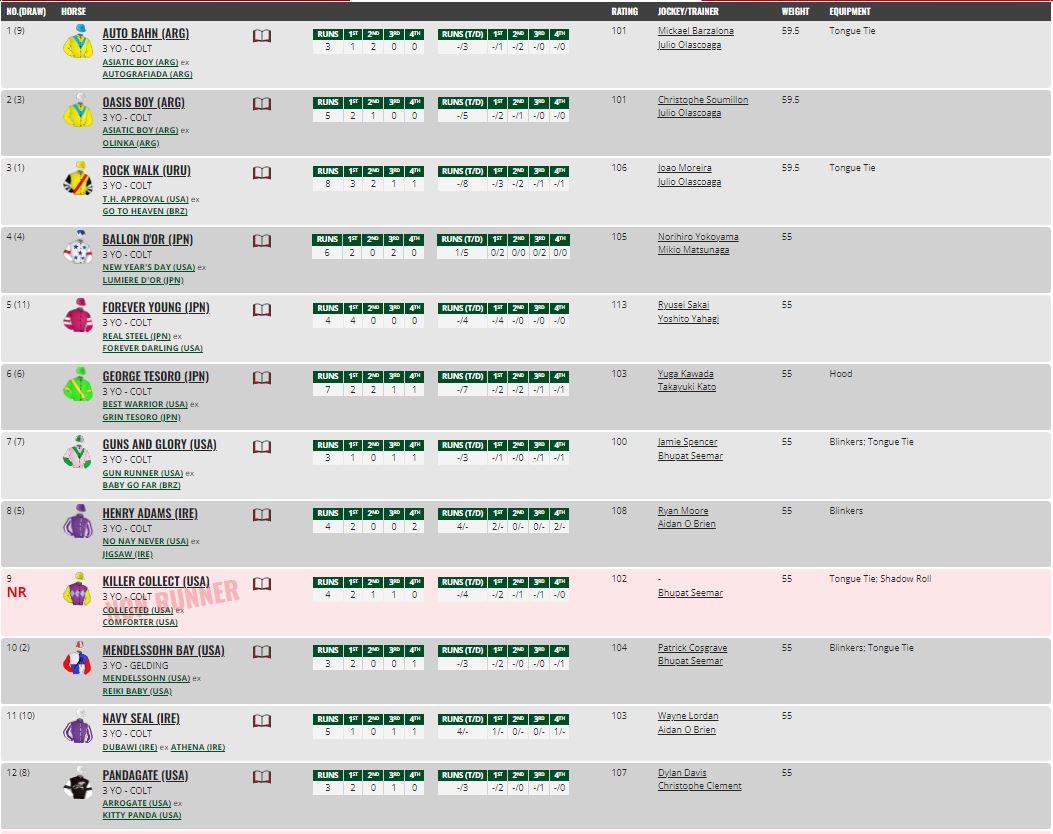Click the RATING column header

point(625,11)
